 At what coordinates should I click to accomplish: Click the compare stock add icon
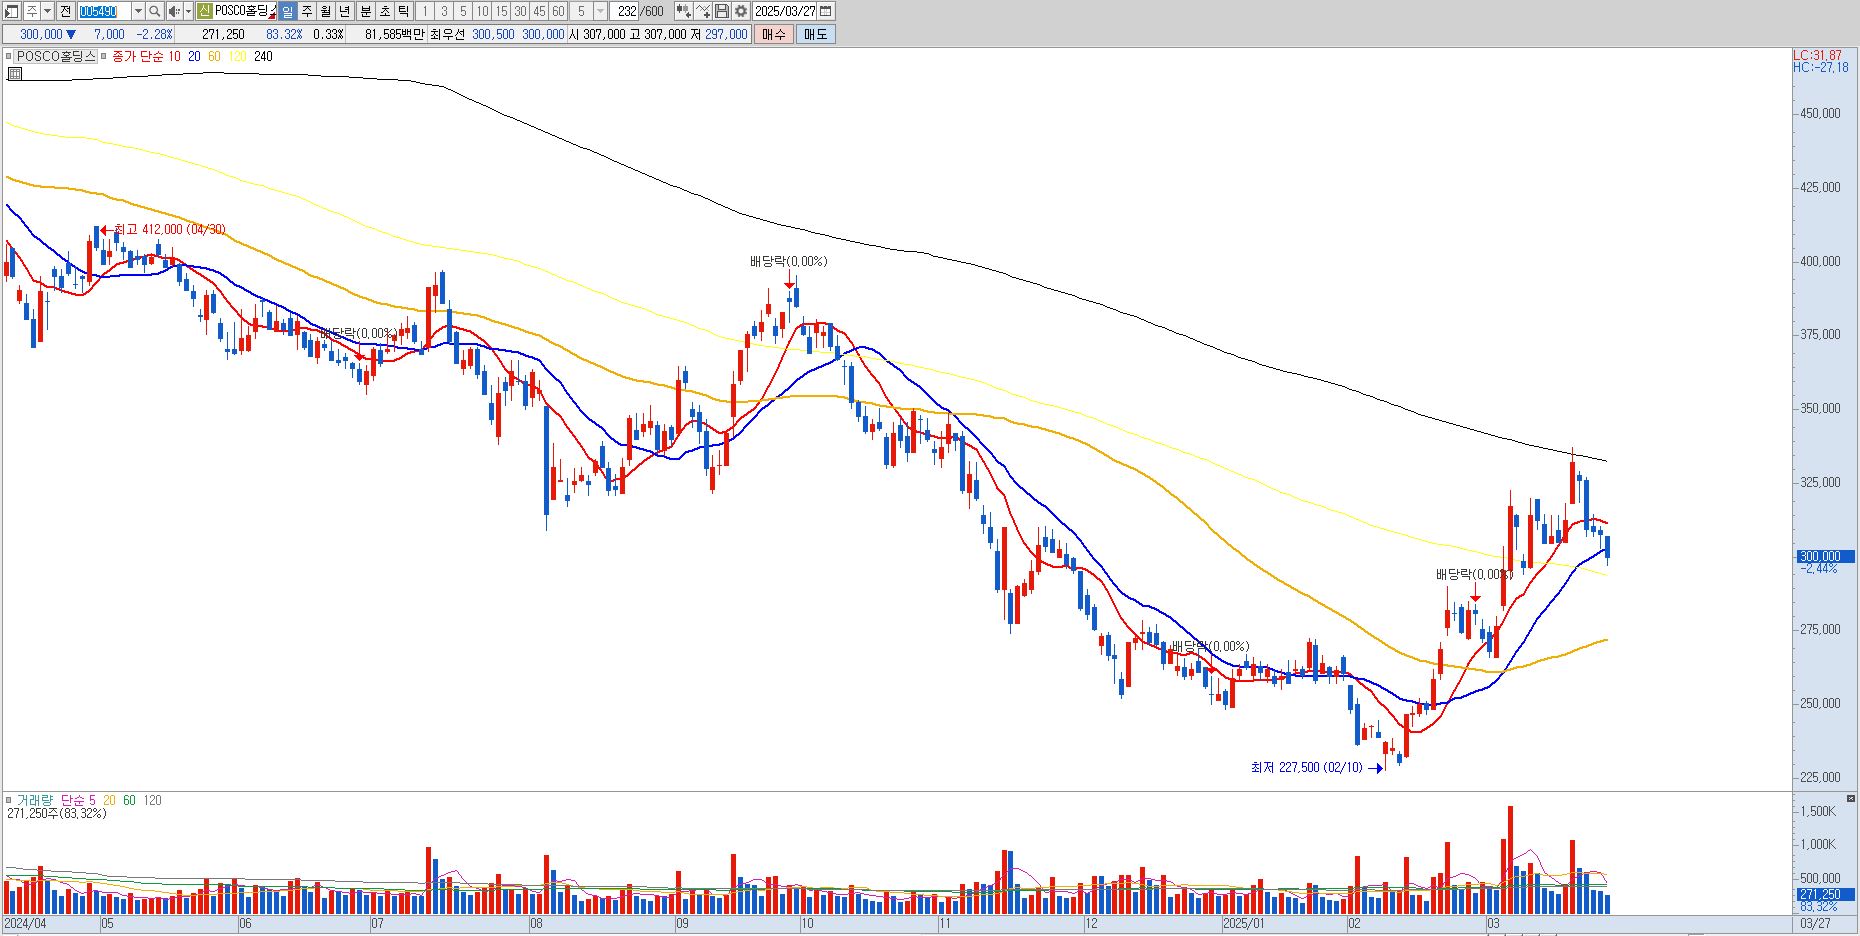point(683,11)
